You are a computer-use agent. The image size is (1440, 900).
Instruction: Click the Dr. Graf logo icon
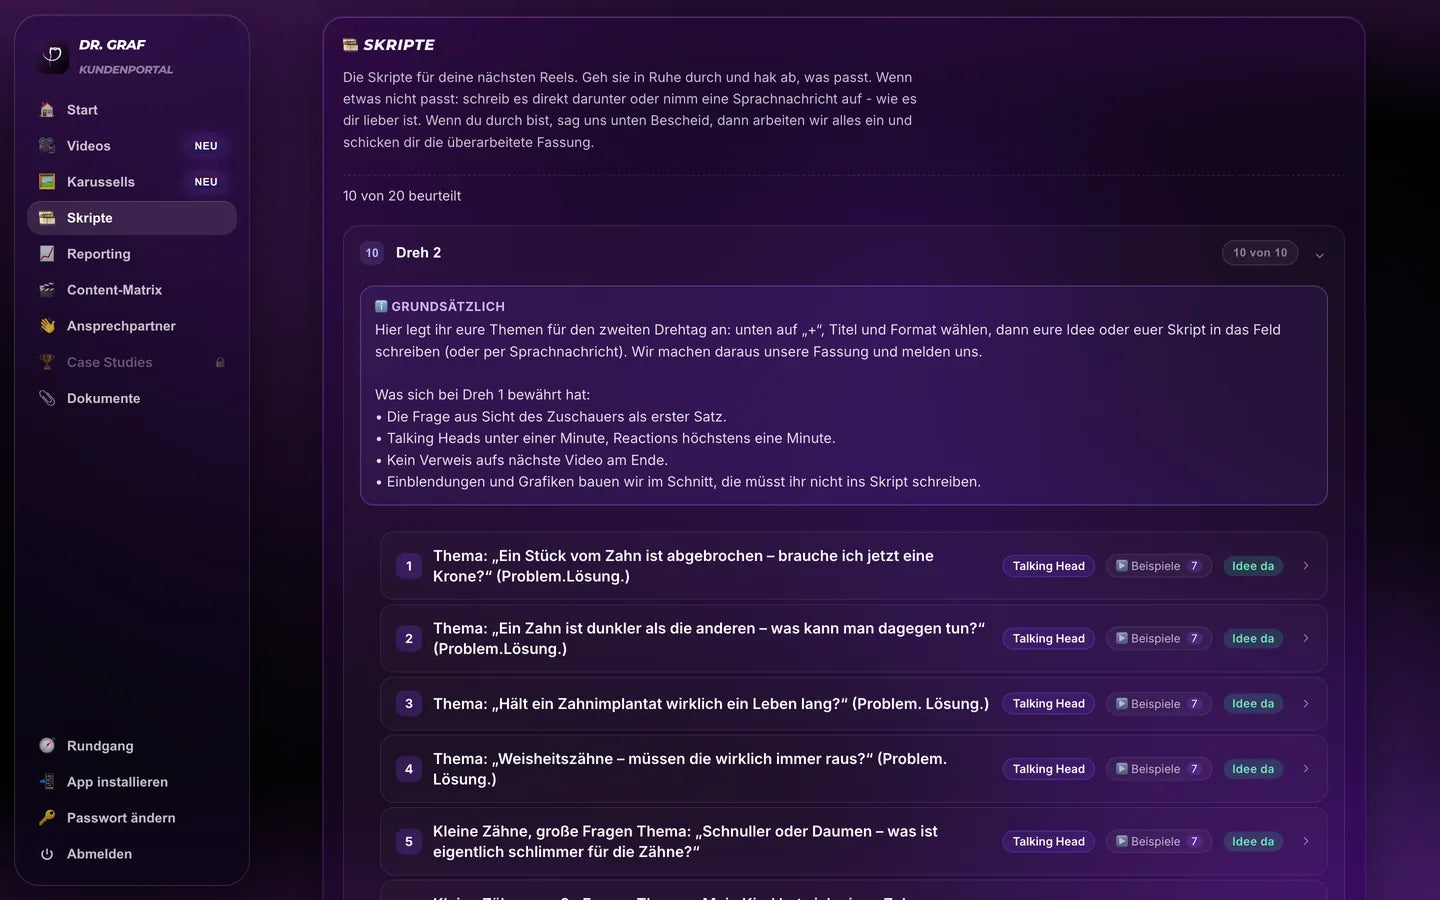53,57
